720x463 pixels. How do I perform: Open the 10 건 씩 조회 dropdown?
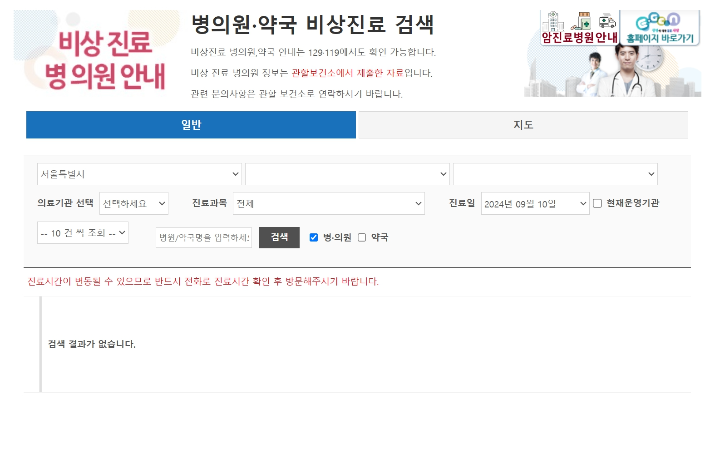83,233
